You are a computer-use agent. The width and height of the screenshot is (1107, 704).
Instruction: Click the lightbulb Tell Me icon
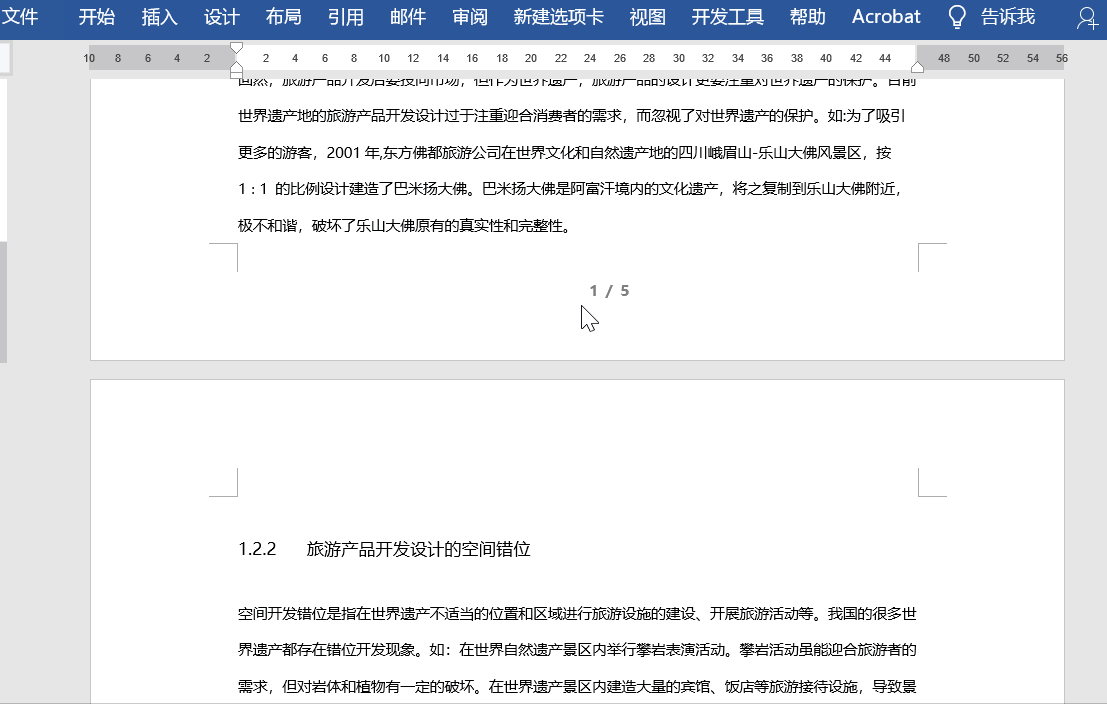[x=957, y=17]
